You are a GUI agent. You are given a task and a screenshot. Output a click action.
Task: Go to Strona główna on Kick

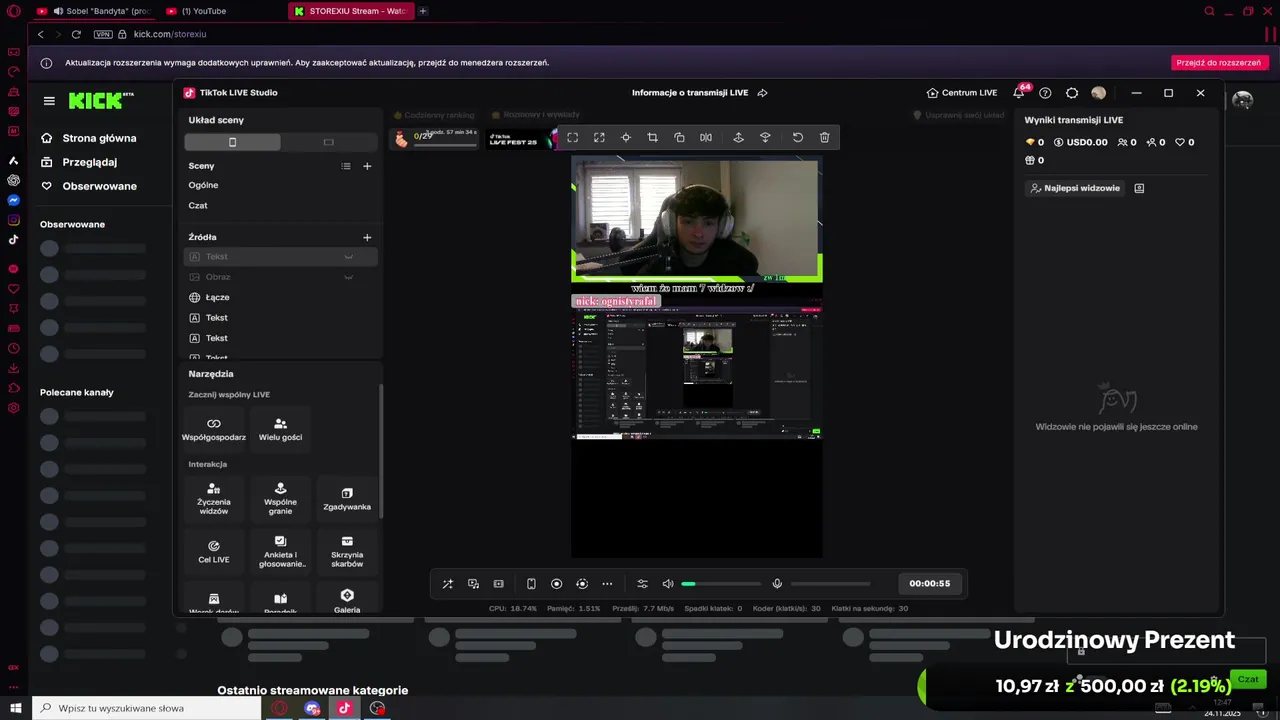(88, 138)
